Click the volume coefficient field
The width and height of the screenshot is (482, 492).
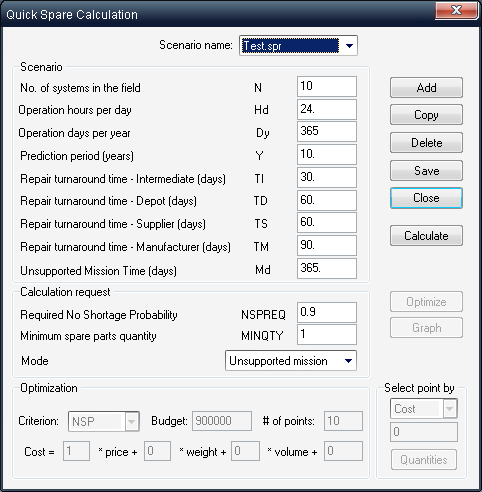click(x=245, y=451)
